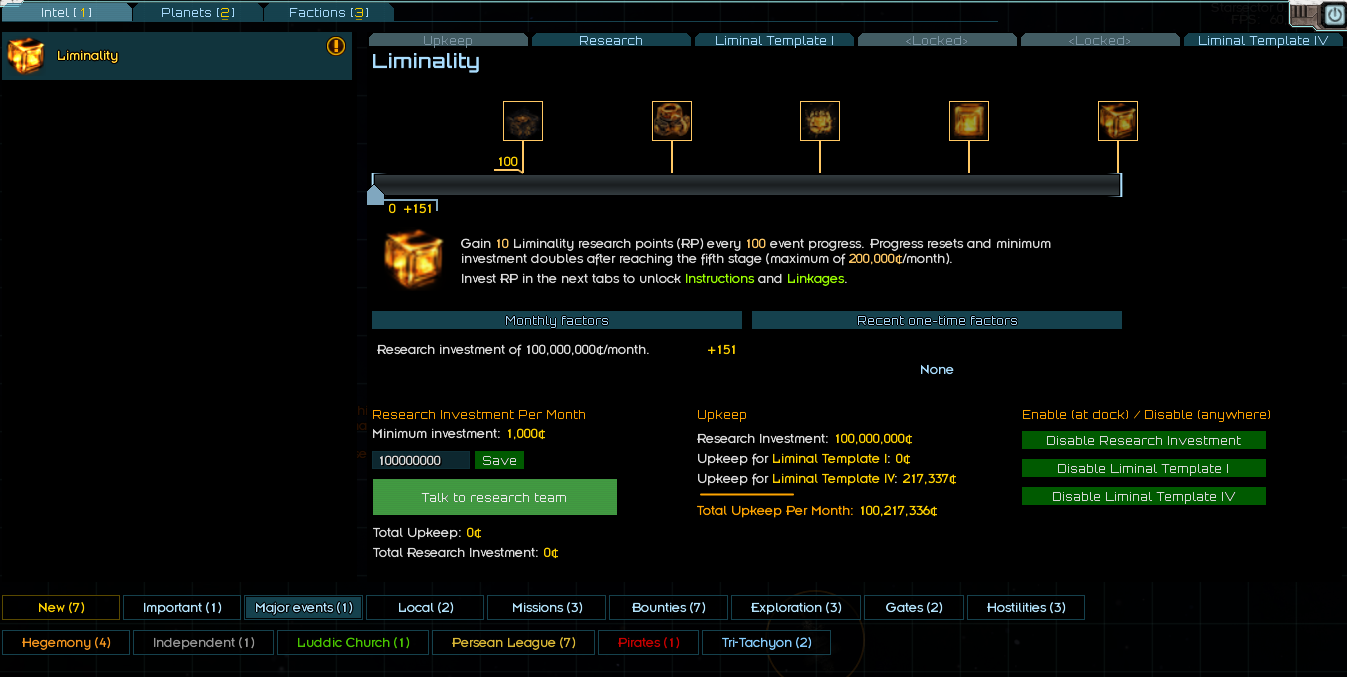This screenshot has width=1347, height=677.
Task: Click the event progress bar marker at 0
Action: coord(375,193)
